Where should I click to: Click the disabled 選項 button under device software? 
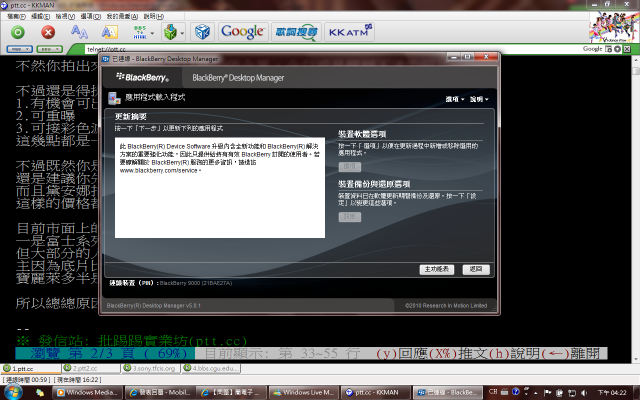[350, 167]
